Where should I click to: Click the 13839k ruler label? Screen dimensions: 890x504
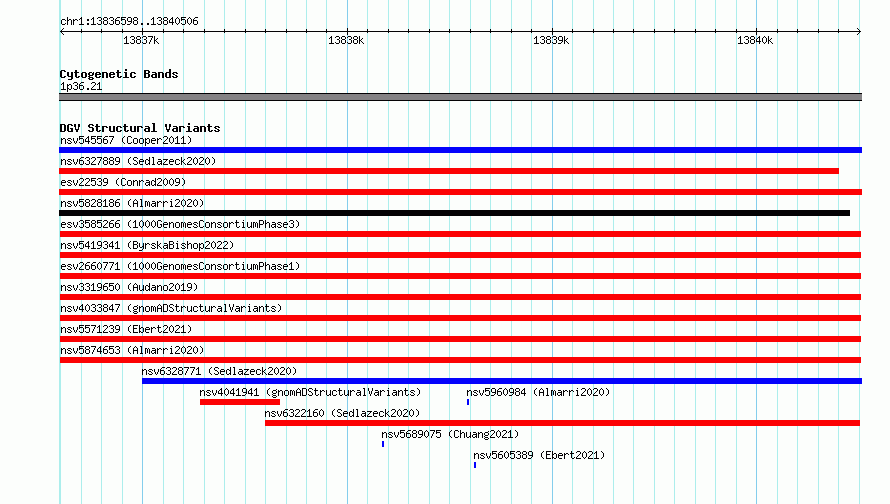[551, 40]
